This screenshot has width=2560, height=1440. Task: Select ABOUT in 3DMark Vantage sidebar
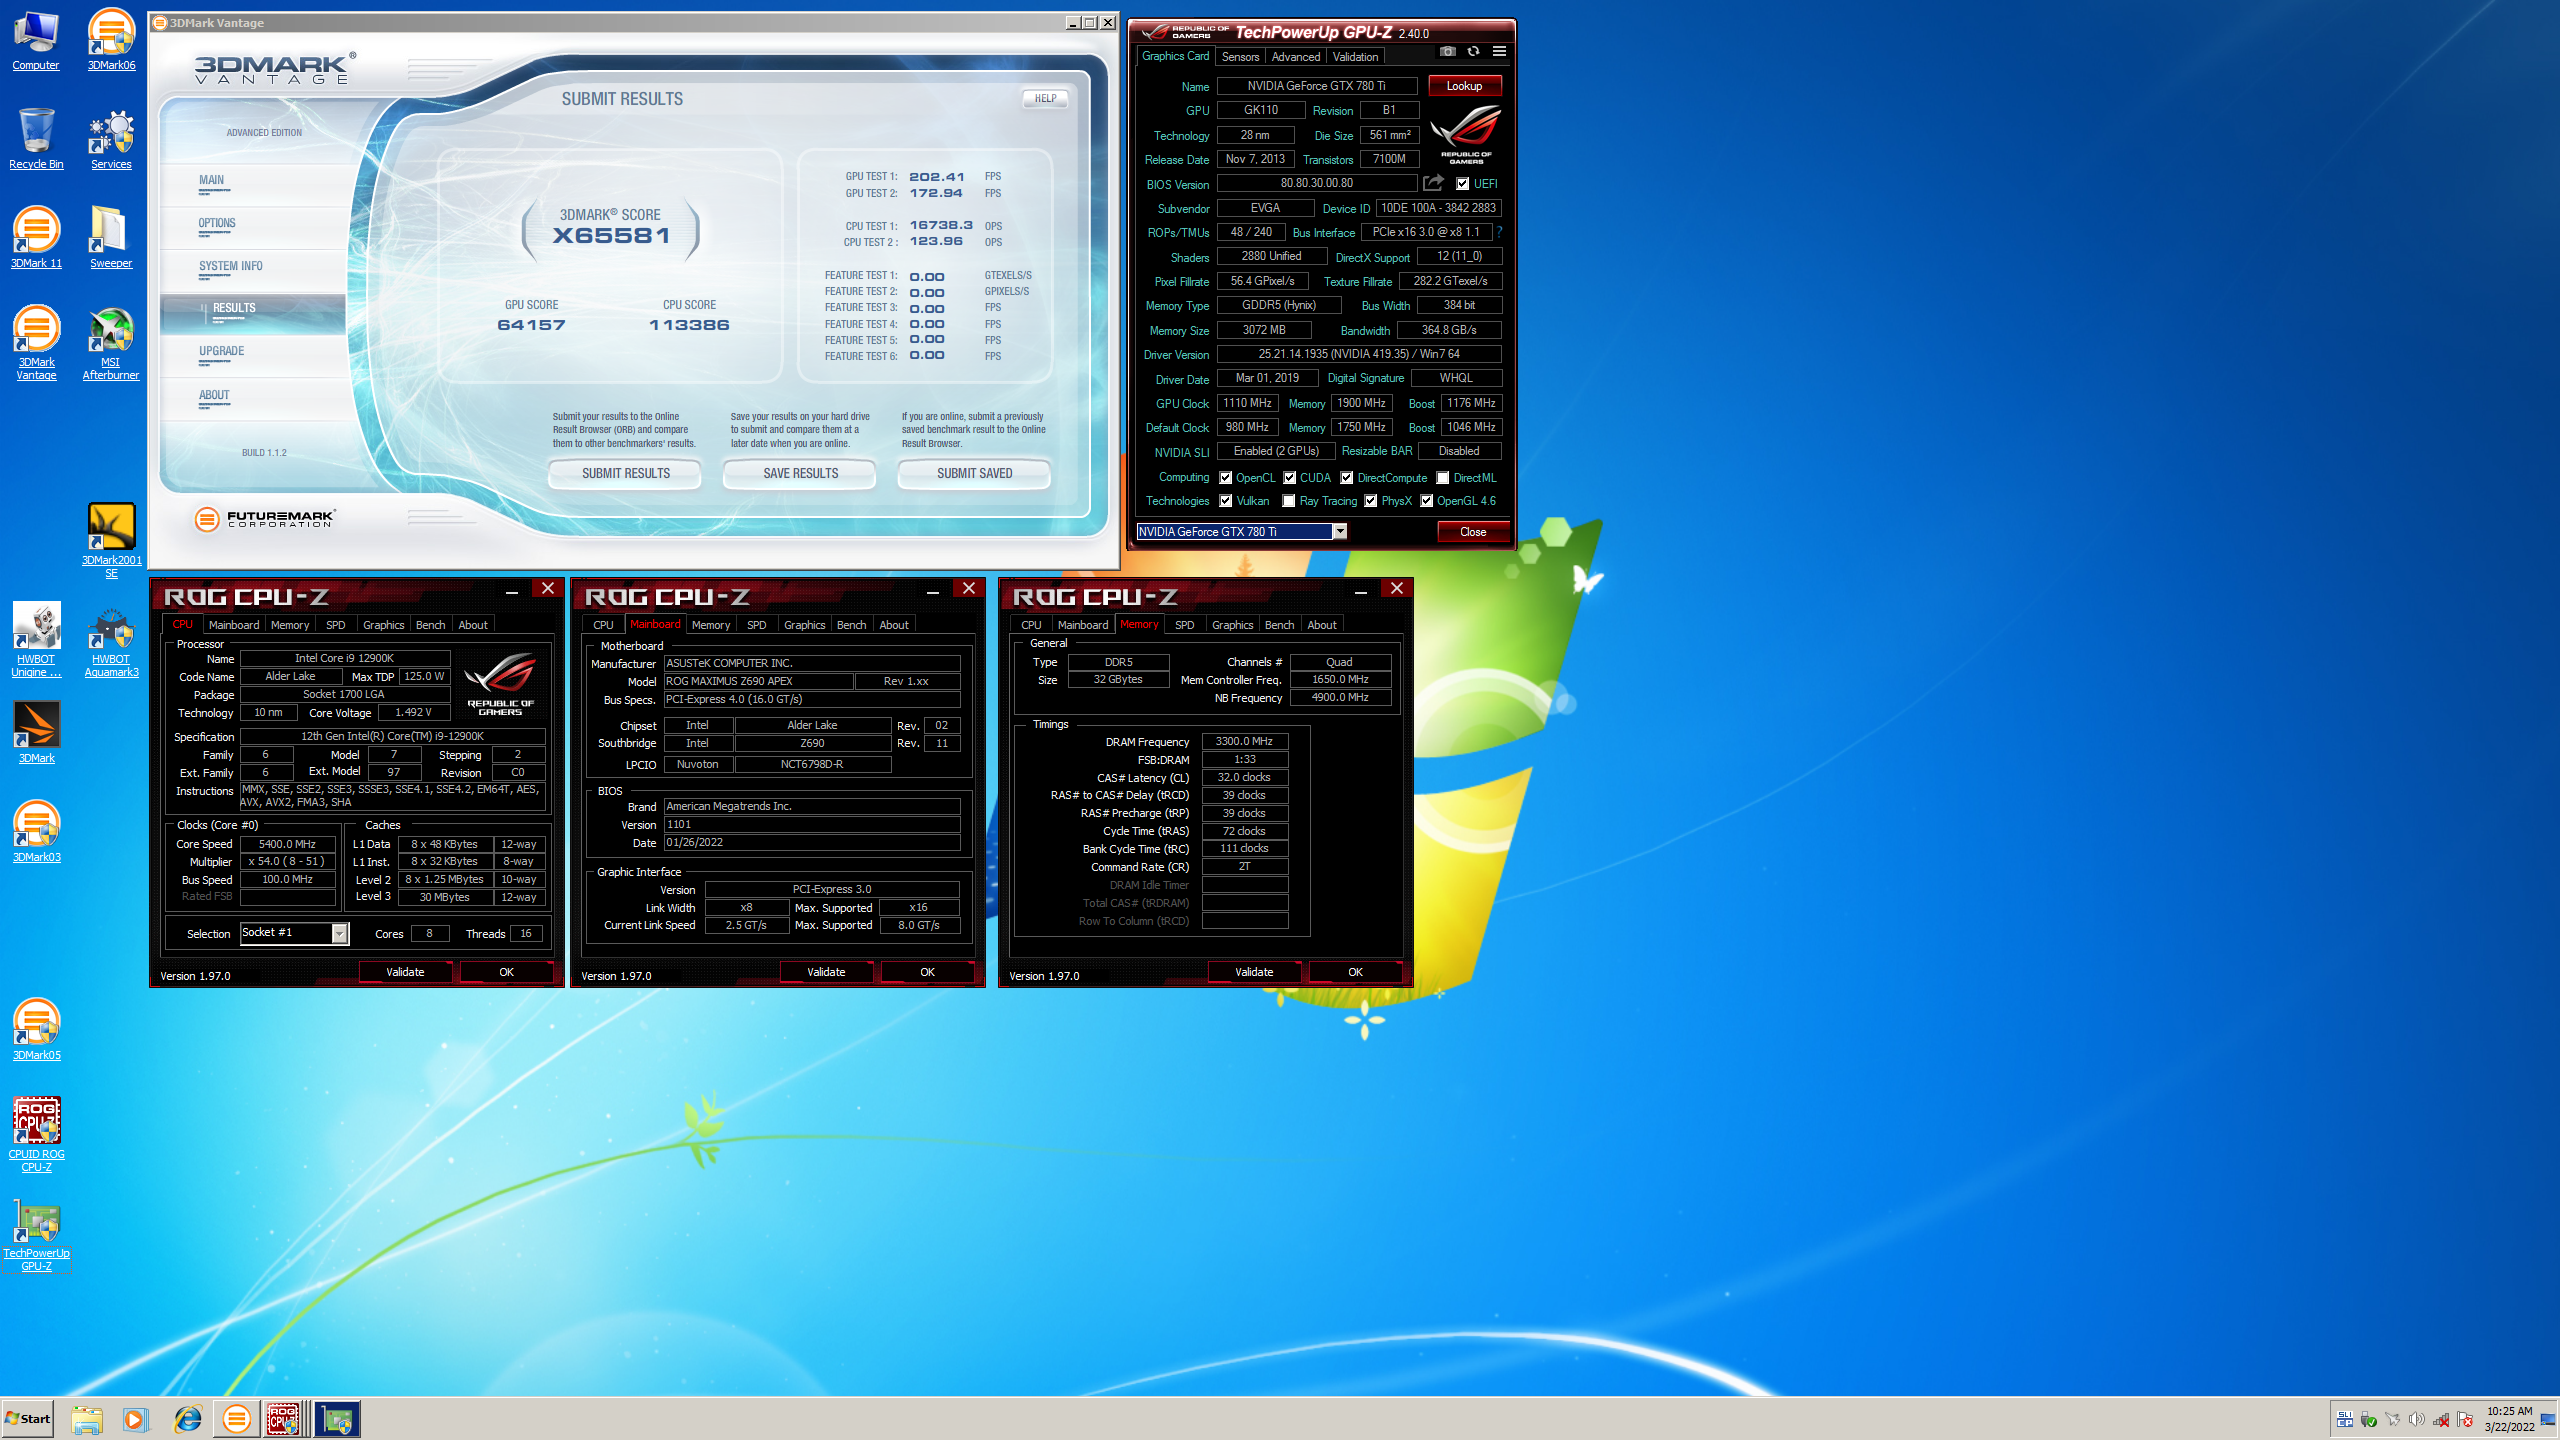[x=214, y=396]
